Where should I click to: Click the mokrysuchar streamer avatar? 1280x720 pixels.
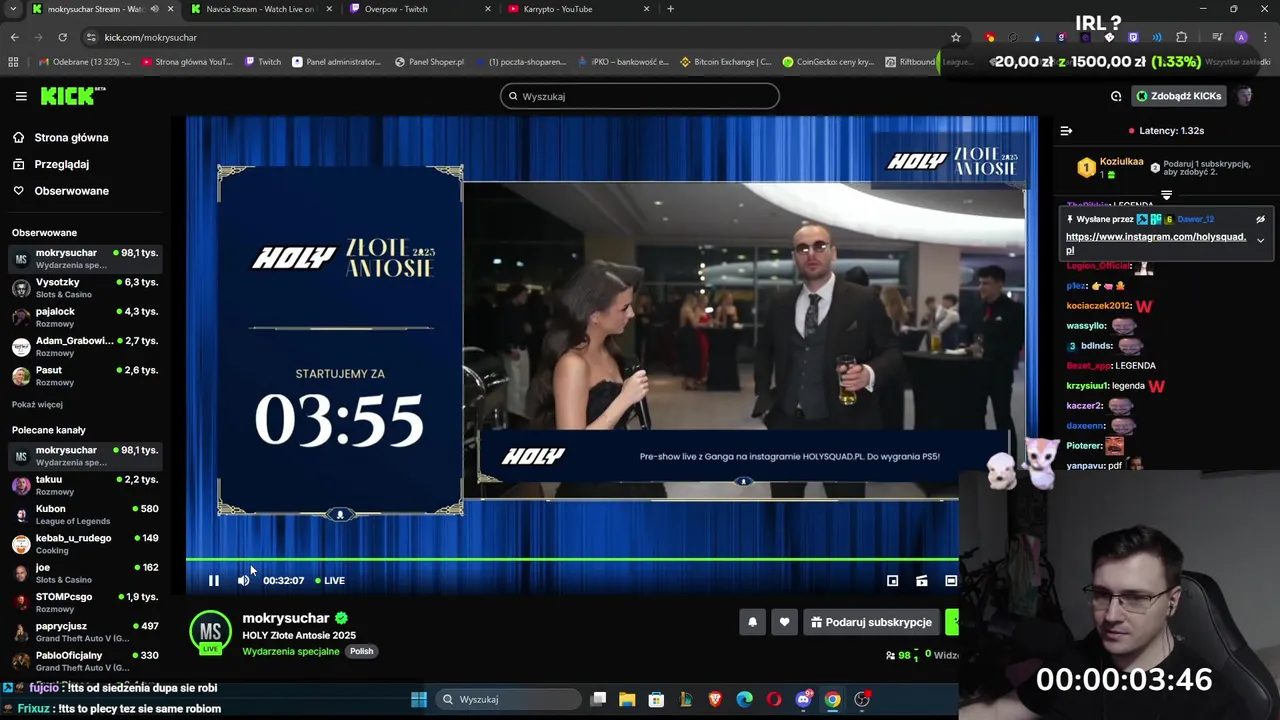coord(210,632)
